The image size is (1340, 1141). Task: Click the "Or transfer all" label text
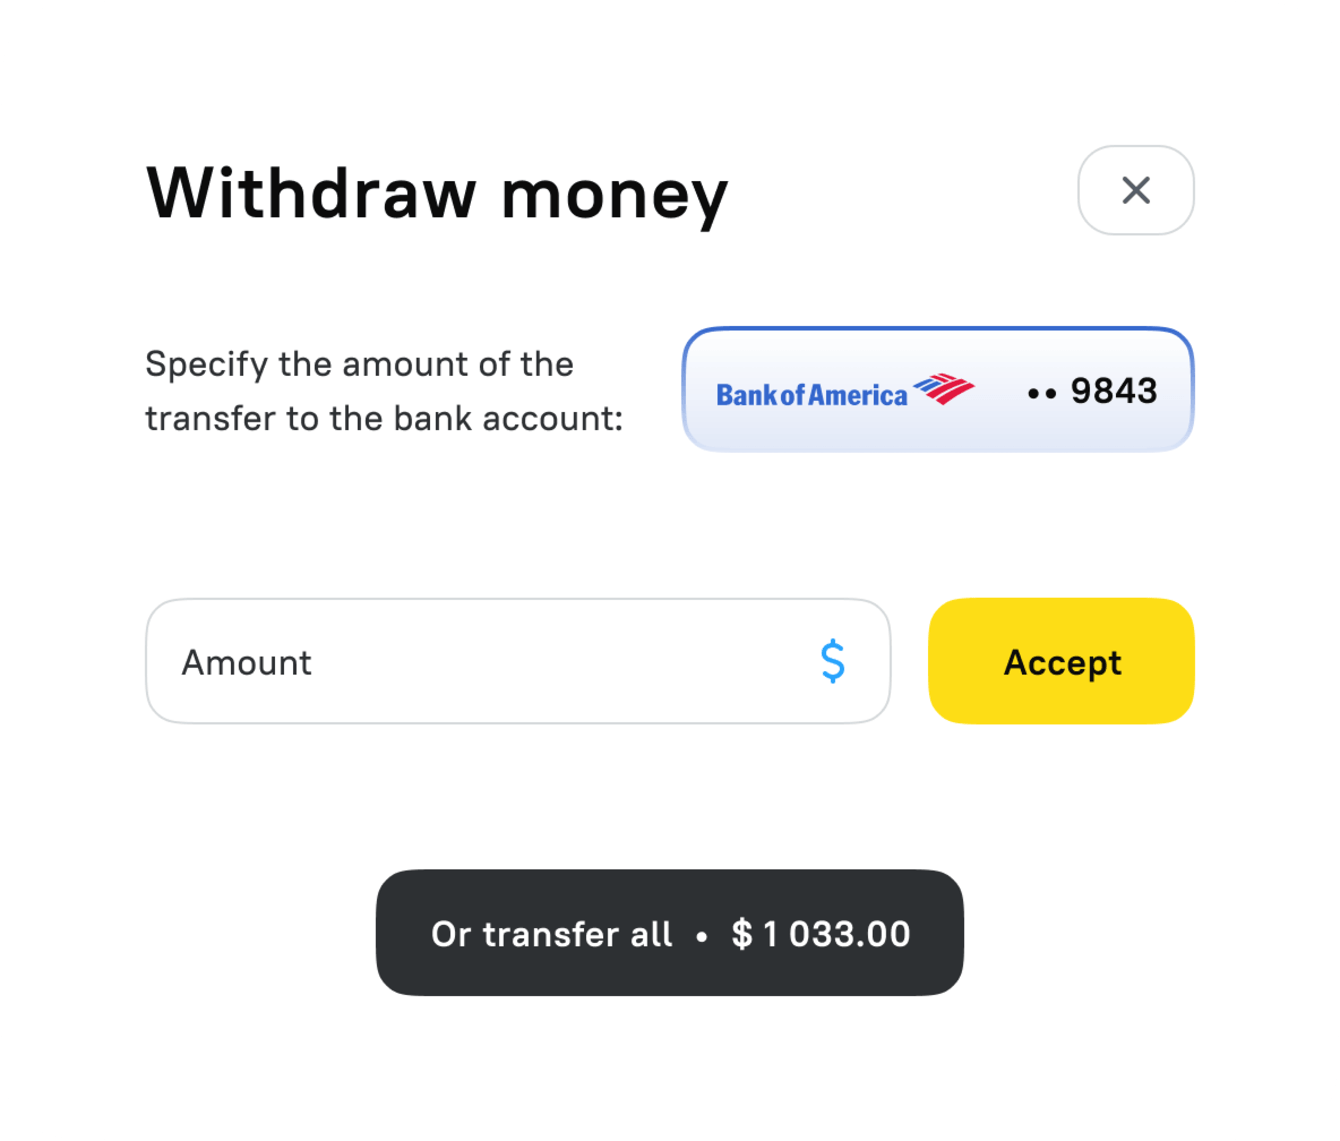[x=551, y=934]
